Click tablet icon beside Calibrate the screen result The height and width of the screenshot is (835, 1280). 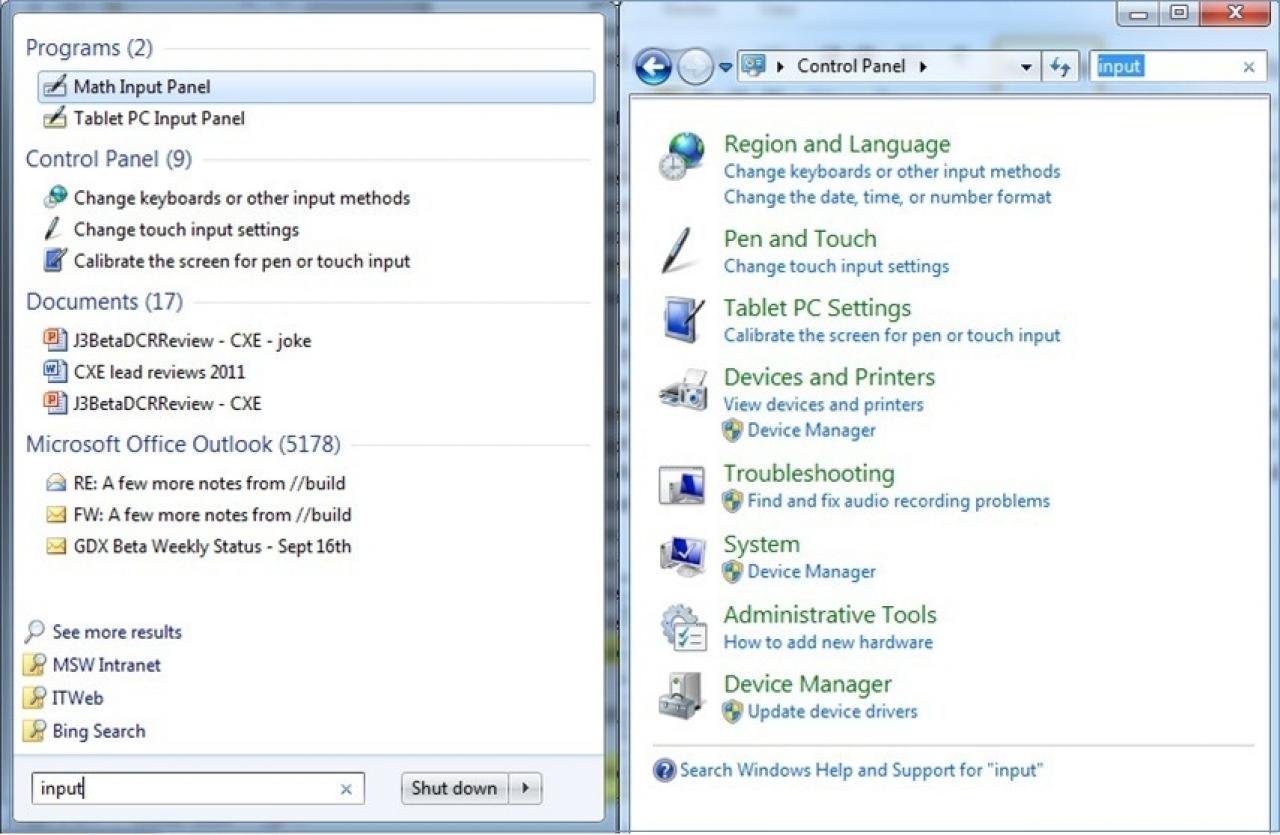tap(55, 261)
